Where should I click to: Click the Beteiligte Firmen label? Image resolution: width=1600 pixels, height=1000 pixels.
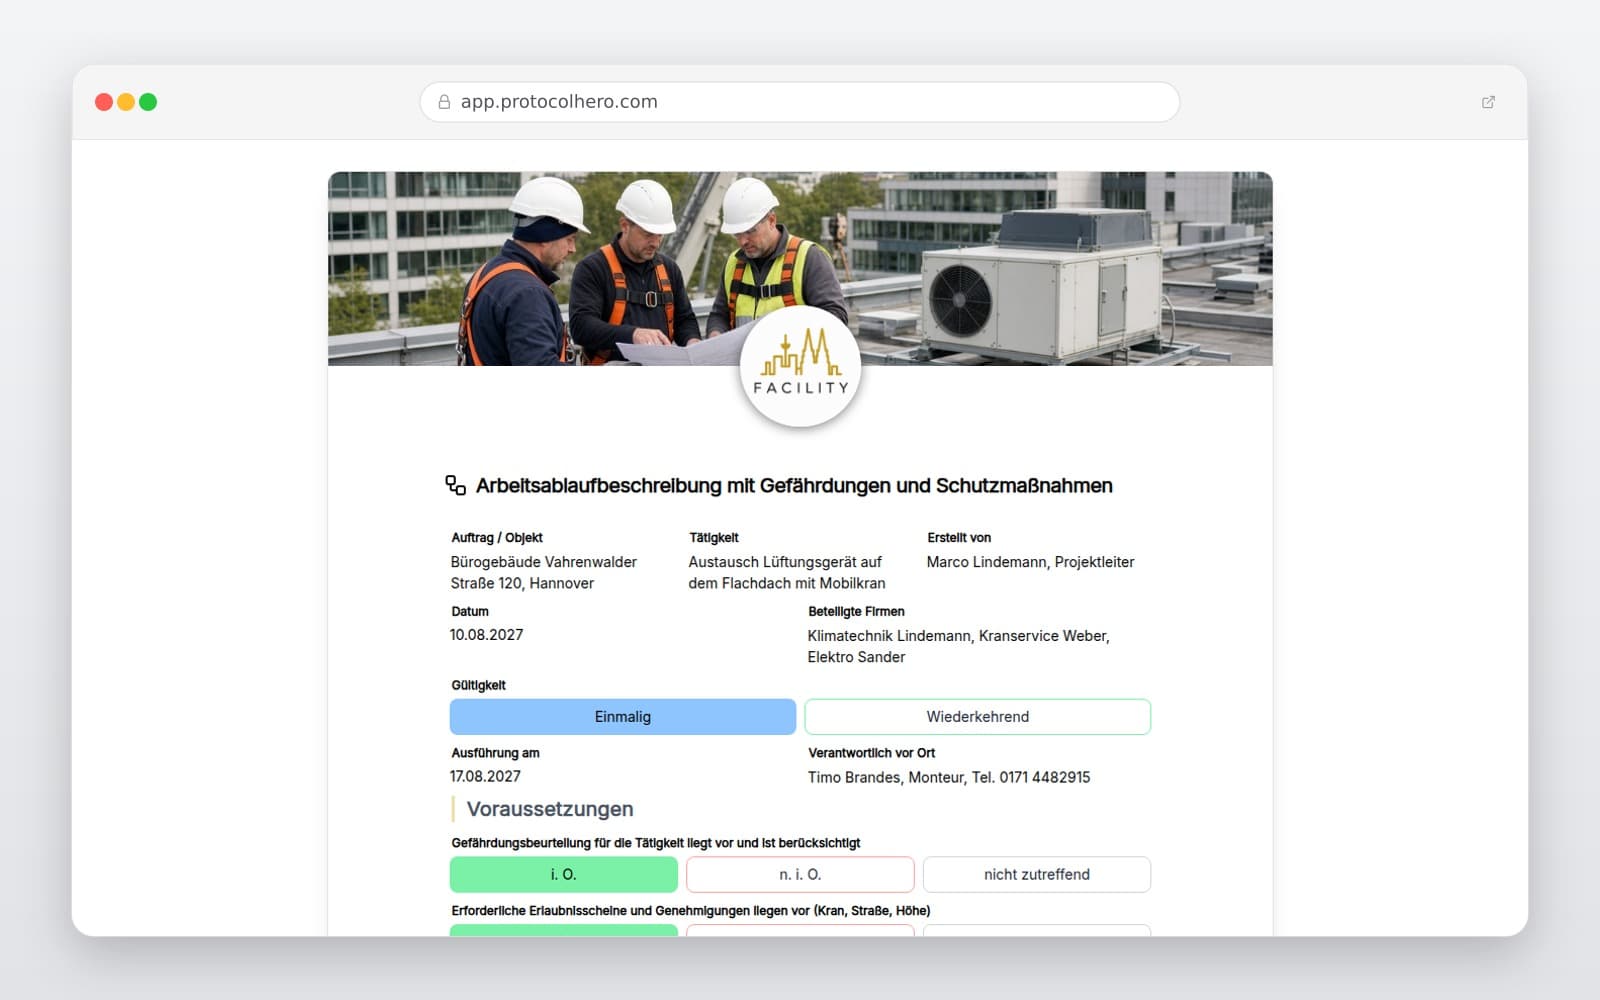click(856, 611)
